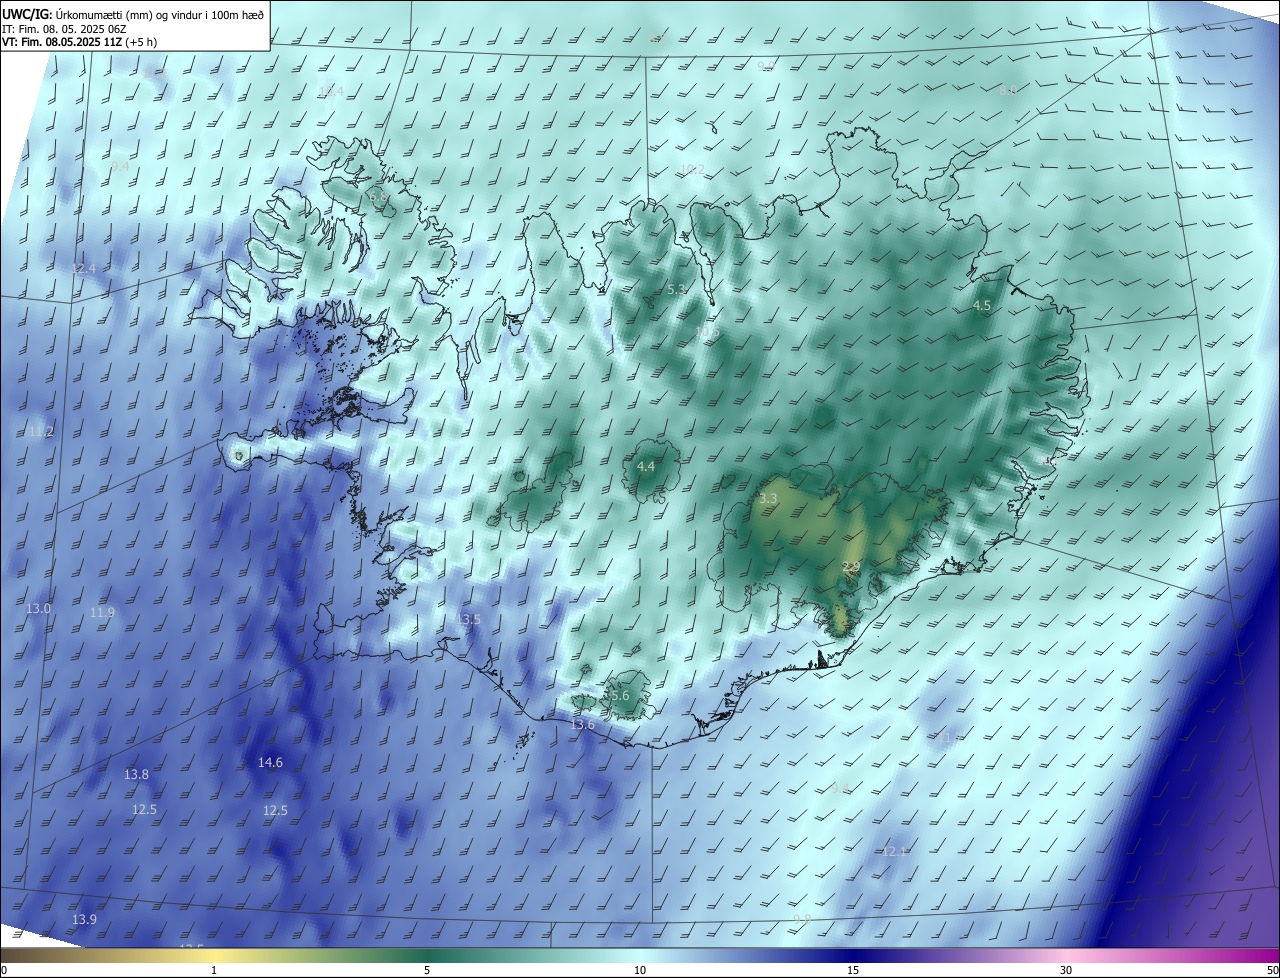The height and width of the screenshot is (978, 1280).
Task: Click the 13.8 value label
Action: pos(136,775)
